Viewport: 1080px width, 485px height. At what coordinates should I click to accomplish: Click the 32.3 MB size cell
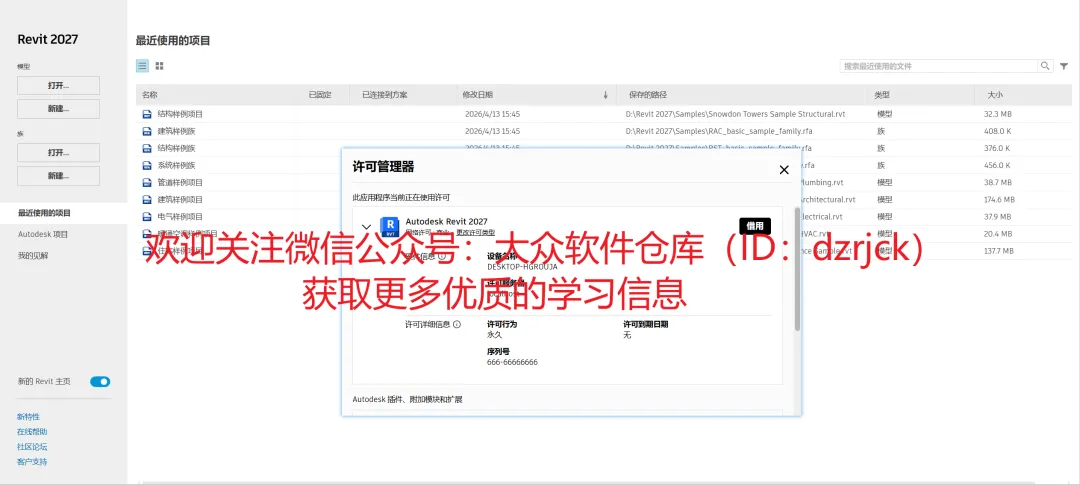click(998, 114)
